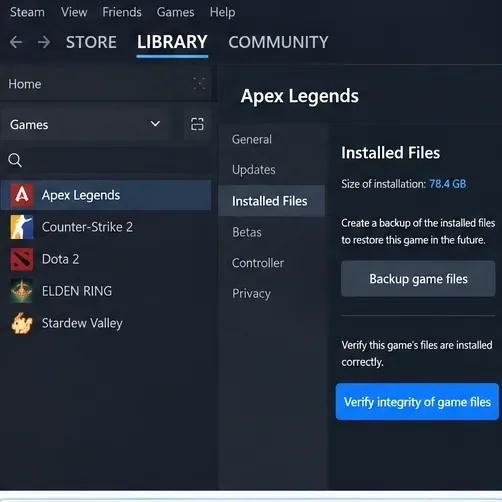This screenshot has height=502, width=502.
Task: Open the Controller properties section
Action: pyautogui.click(x=258, y=263)
